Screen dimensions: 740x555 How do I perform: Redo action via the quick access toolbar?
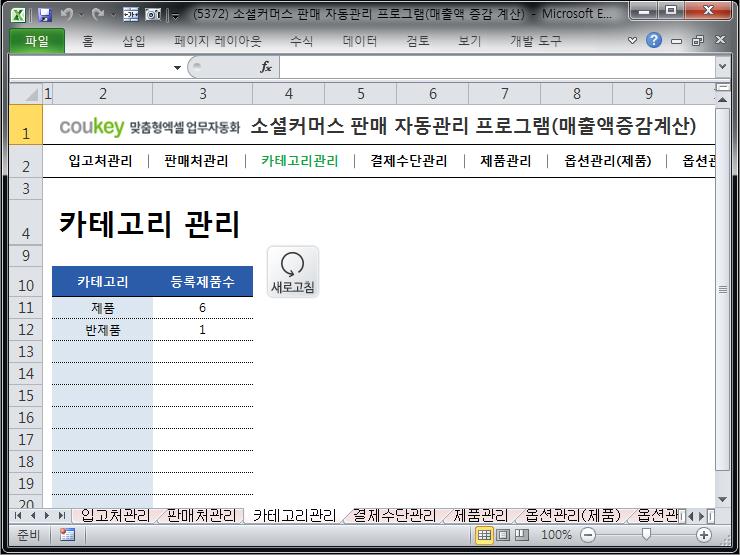pyautogui.click(x=97, y=15)
